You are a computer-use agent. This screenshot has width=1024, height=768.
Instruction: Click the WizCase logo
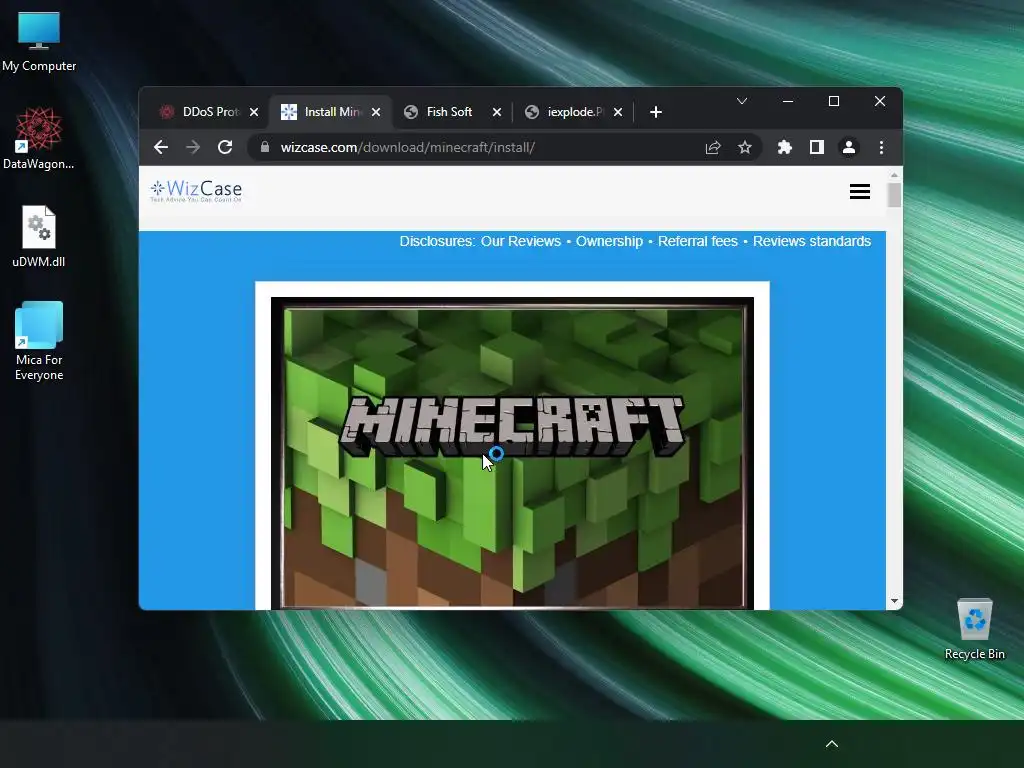point(196,191)
